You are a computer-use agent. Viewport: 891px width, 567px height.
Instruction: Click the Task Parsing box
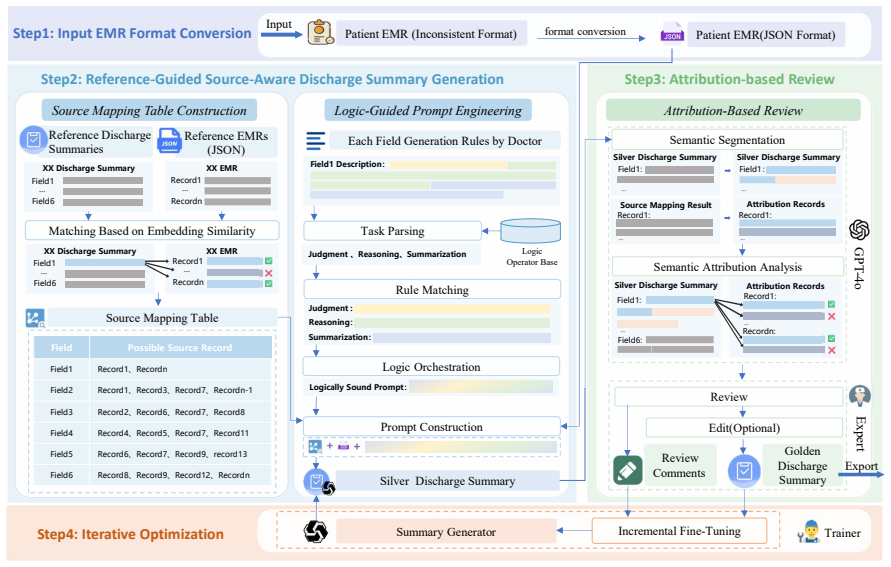point(393,231)
